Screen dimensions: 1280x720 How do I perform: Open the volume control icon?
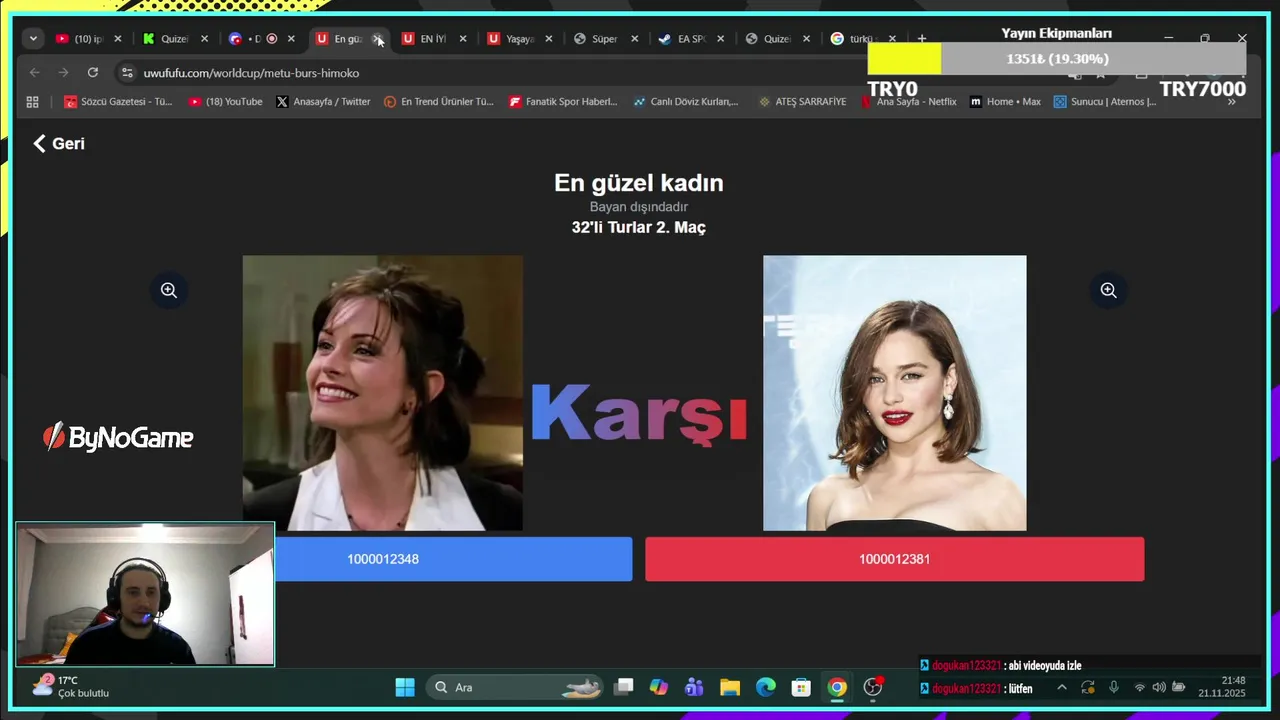pos(1159,688)
